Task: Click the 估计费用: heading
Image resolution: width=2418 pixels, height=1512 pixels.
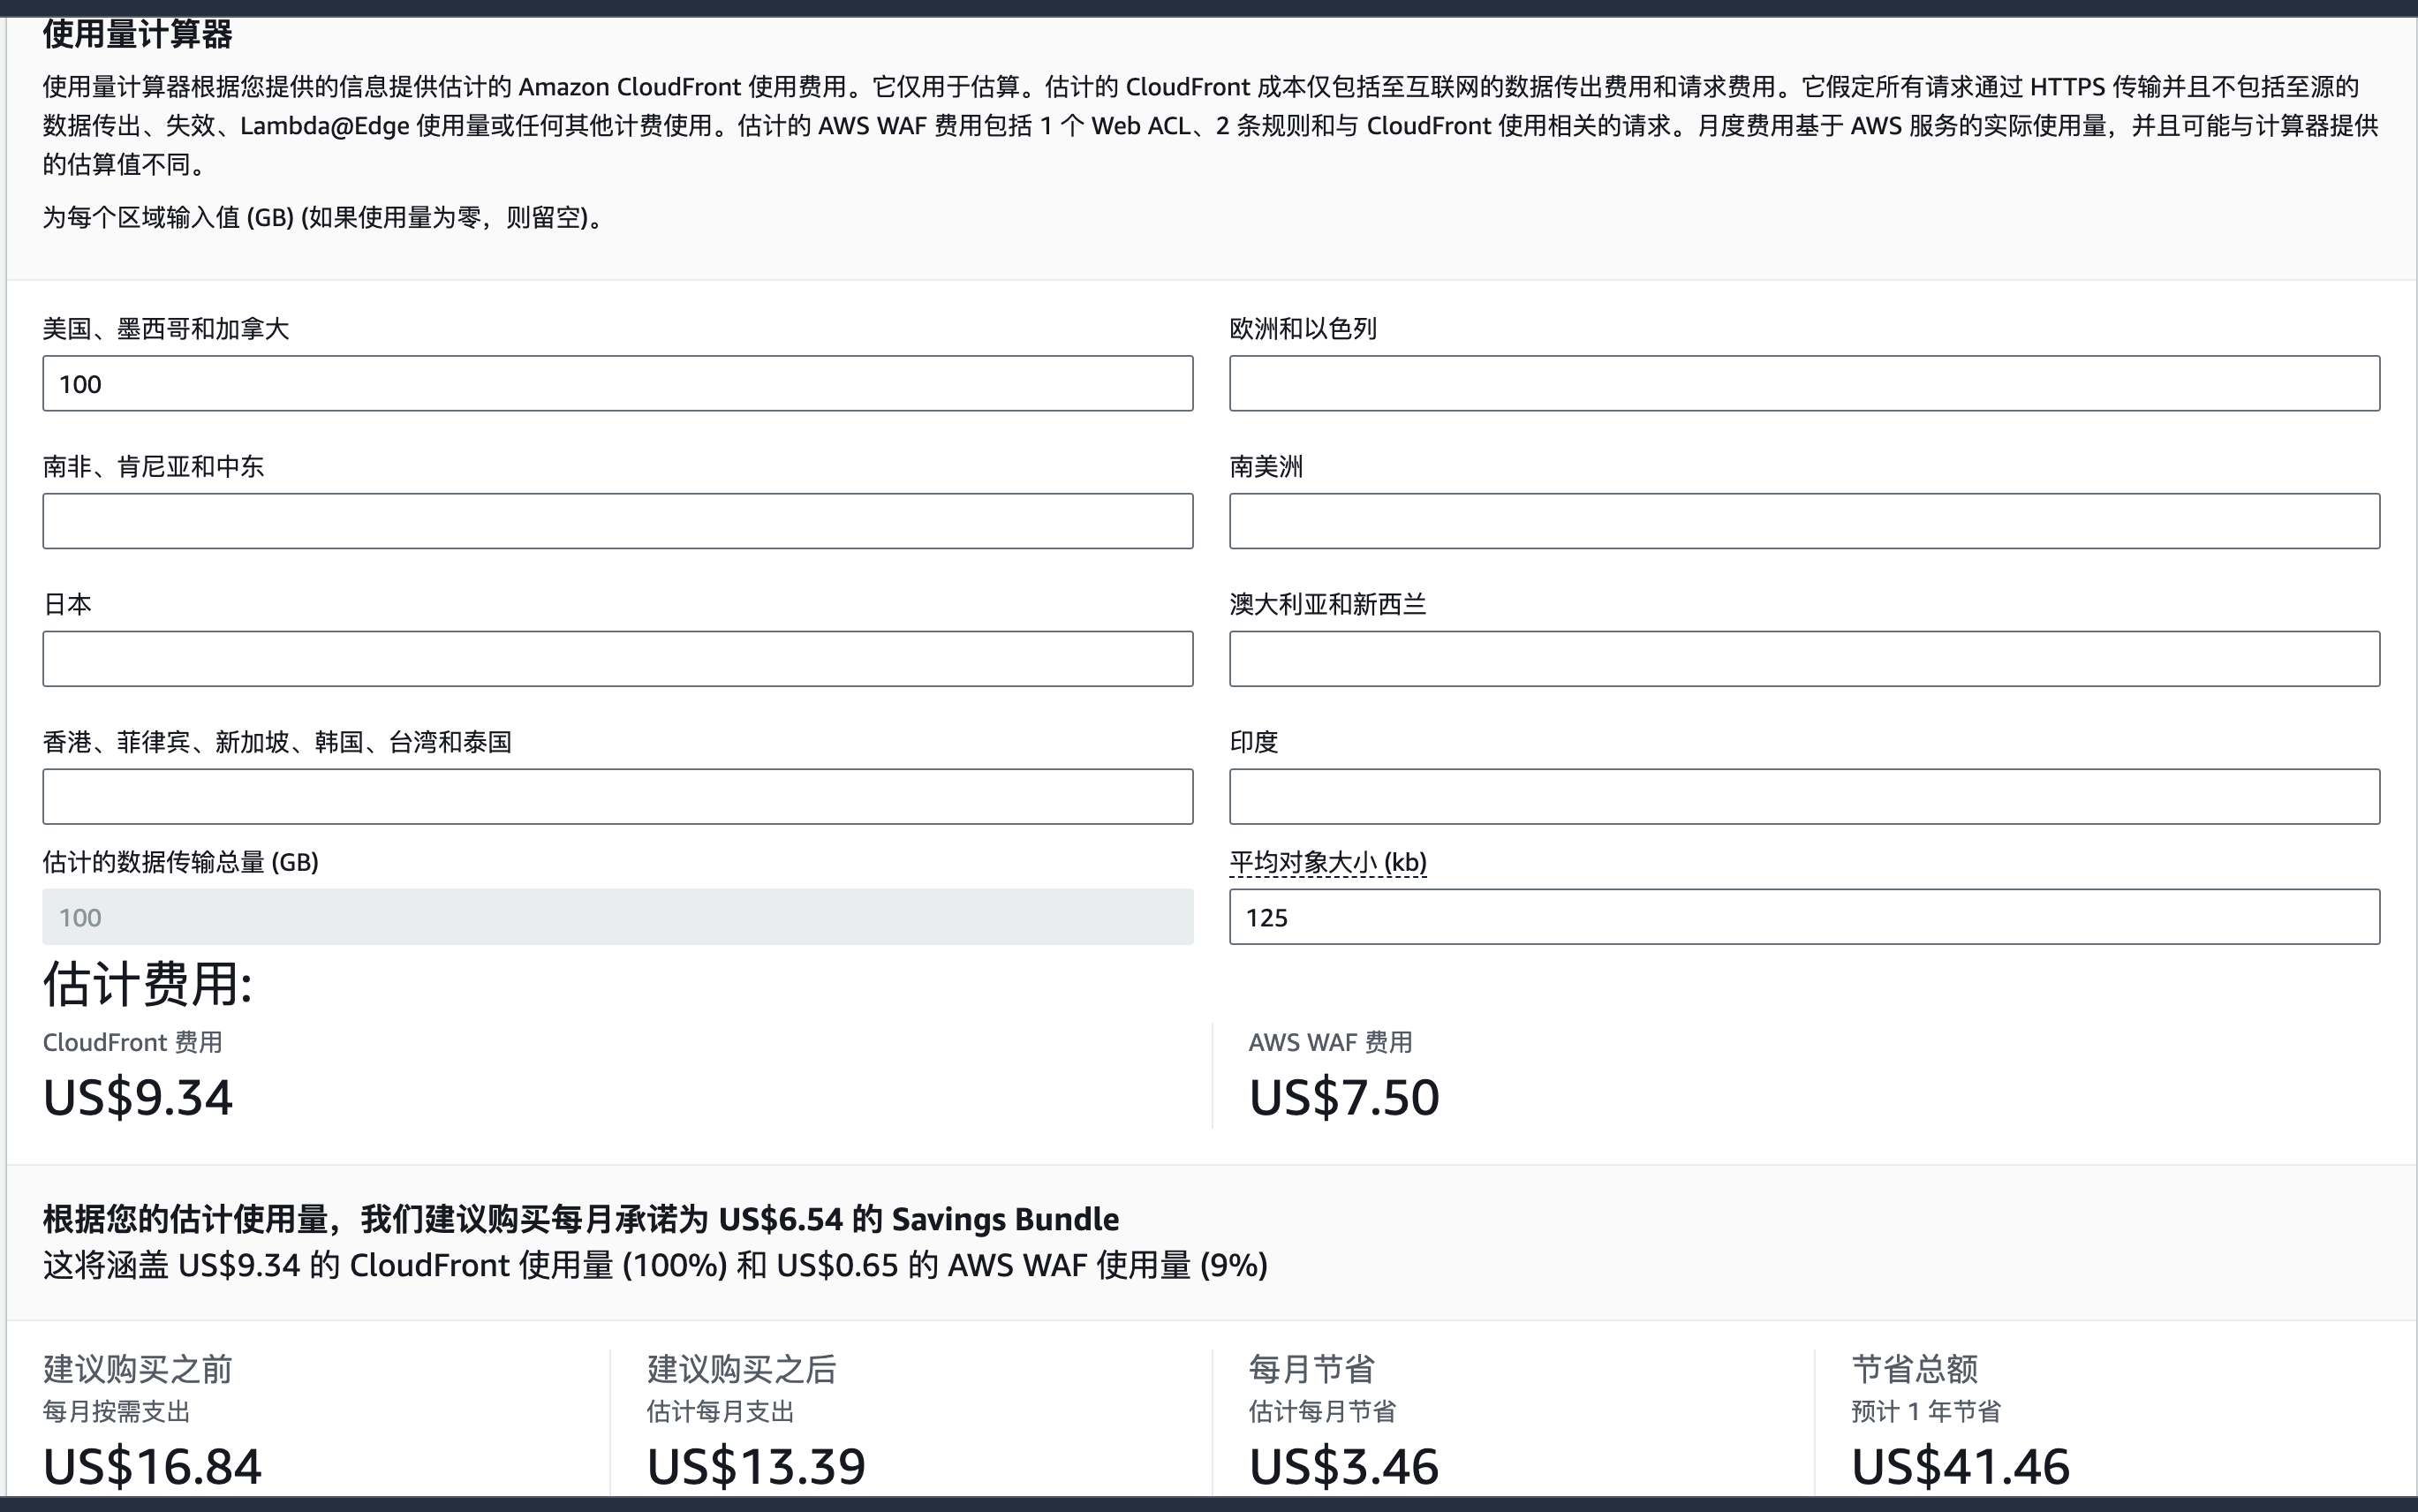Action: (148, 984)
